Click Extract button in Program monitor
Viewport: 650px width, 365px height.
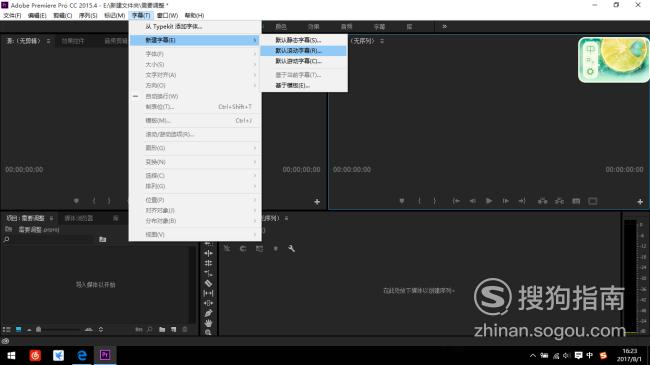tap(559, 201)
